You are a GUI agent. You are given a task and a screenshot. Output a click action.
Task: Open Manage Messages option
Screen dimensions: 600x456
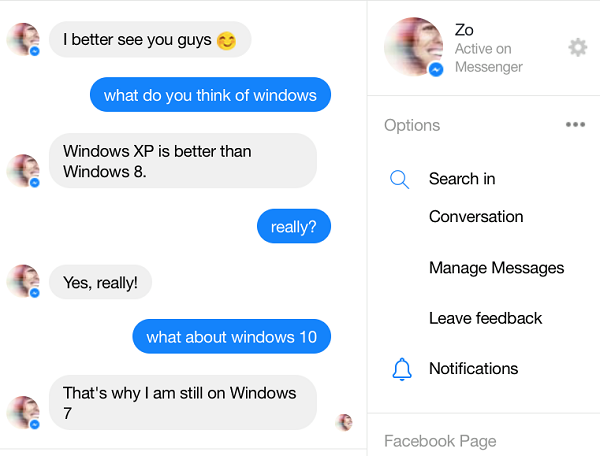click(x=497, y=268)
